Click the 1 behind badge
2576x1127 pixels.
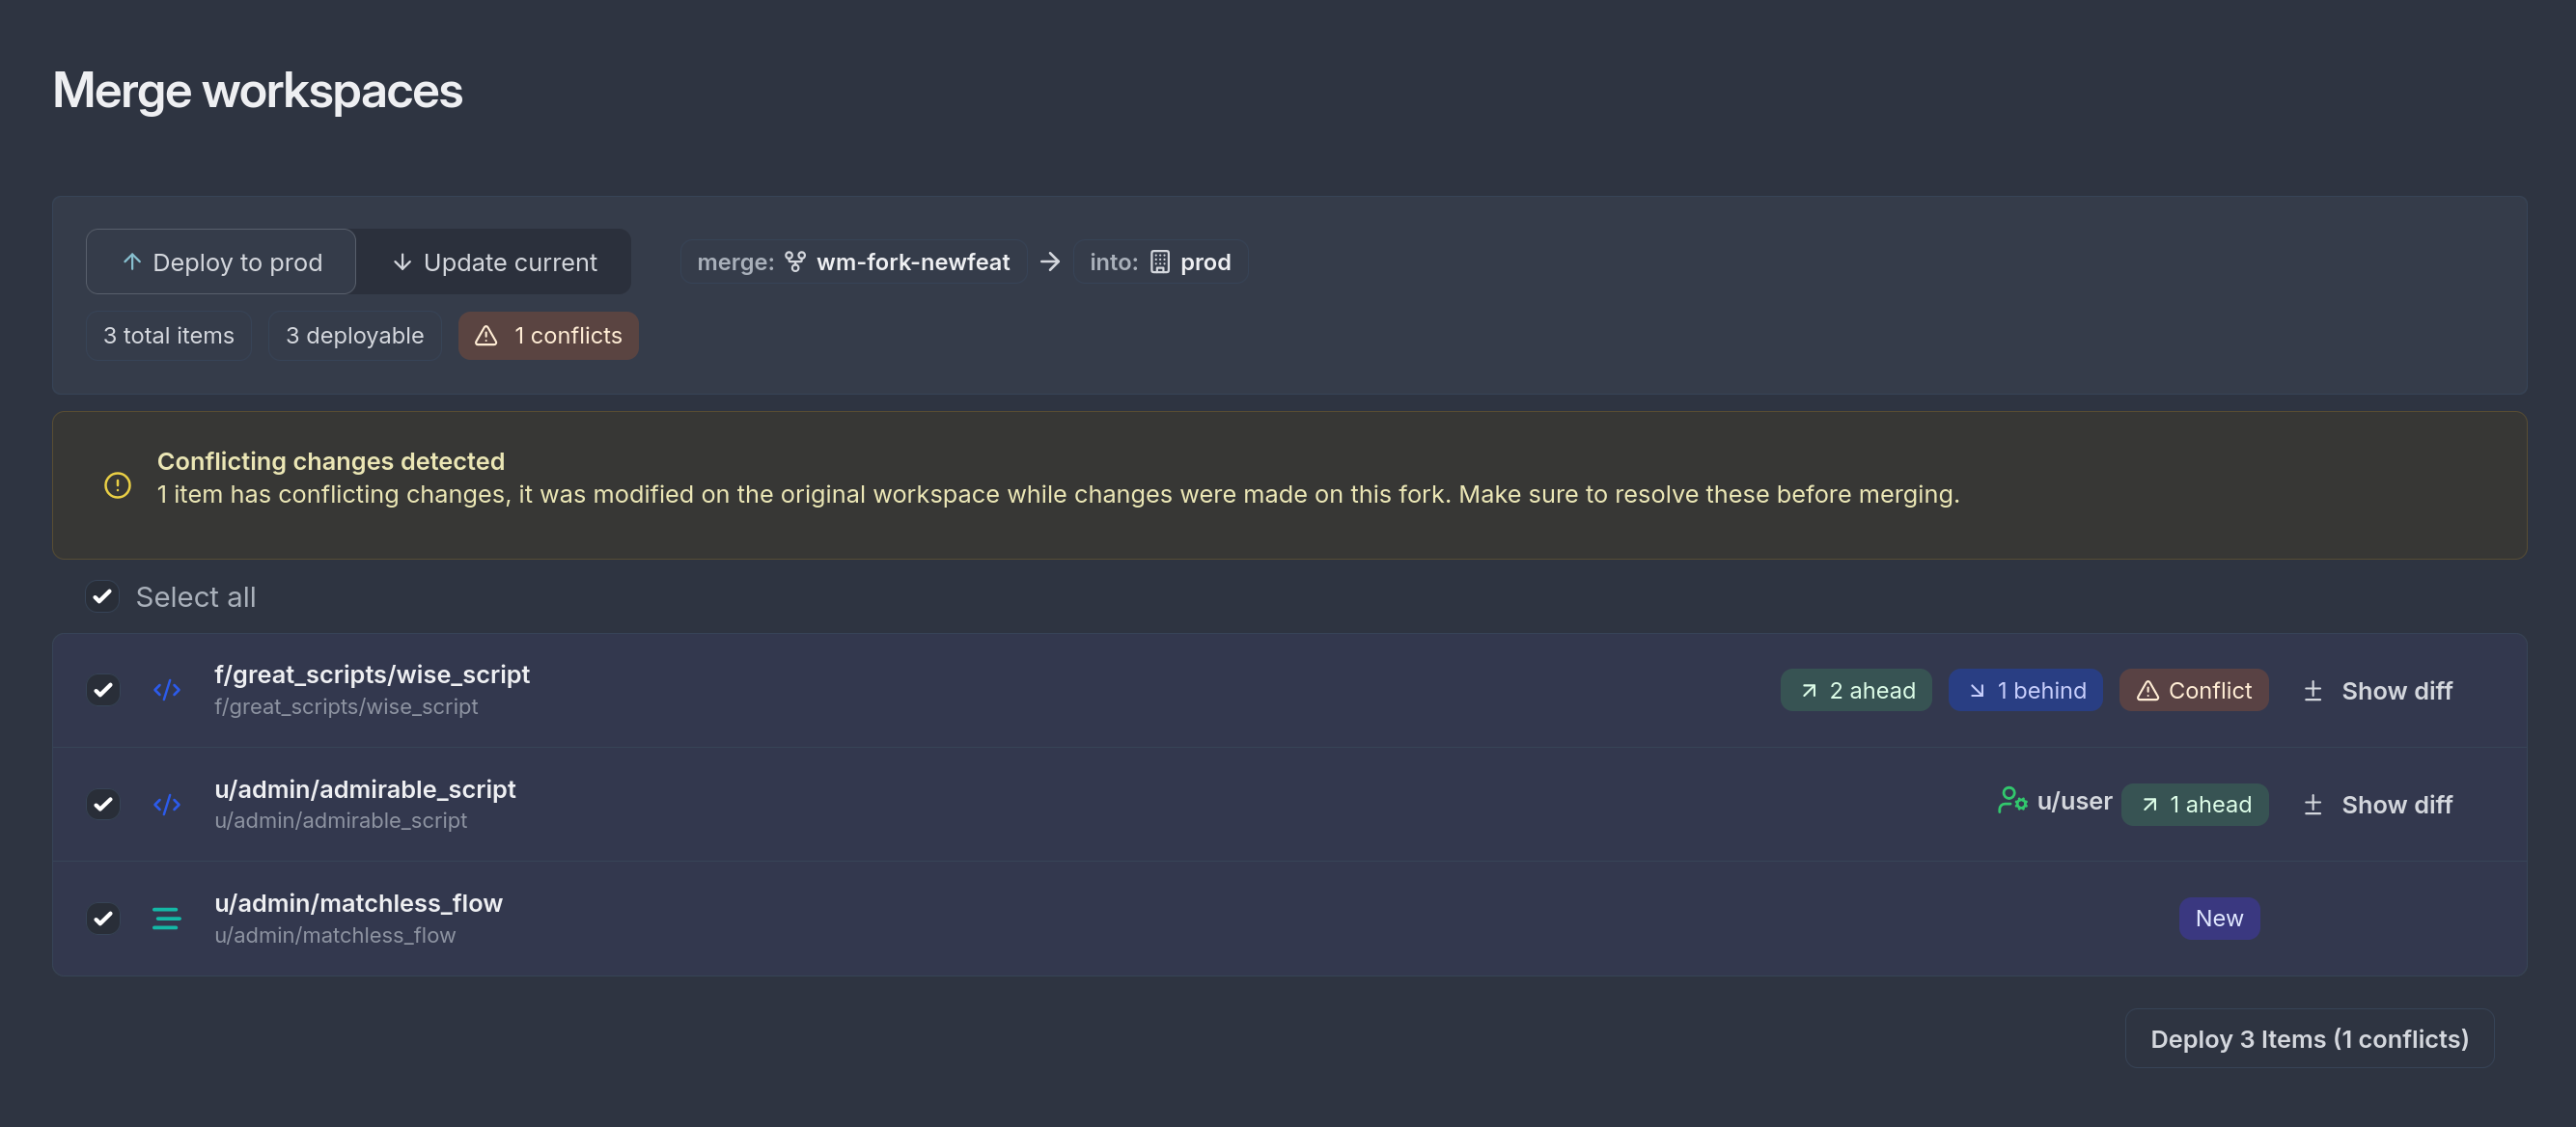tap(2025, 691)
